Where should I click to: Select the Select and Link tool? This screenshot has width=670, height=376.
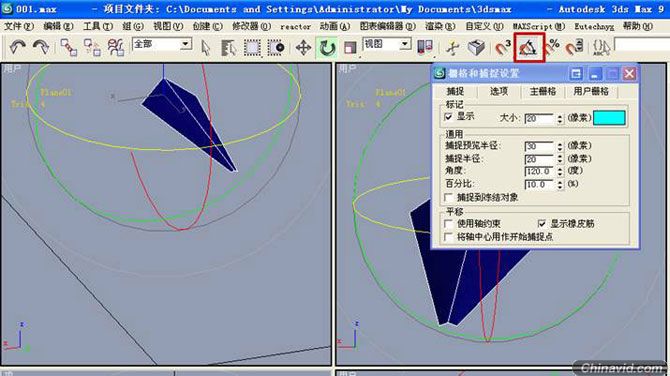point(68,47)
